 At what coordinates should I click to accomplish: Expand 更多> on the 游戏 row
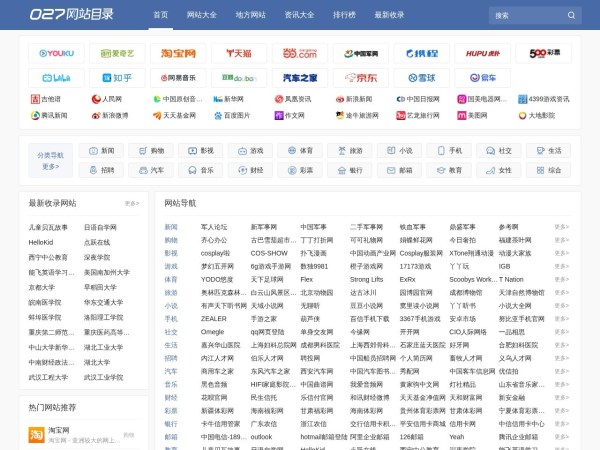pos(562,266)
